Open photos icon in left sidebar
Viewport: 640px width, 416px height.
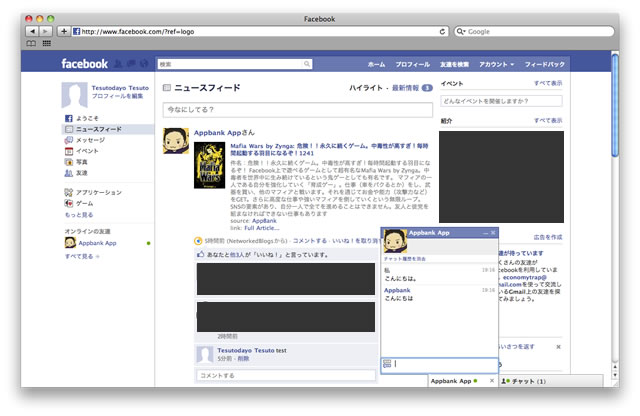pos(69,162)
